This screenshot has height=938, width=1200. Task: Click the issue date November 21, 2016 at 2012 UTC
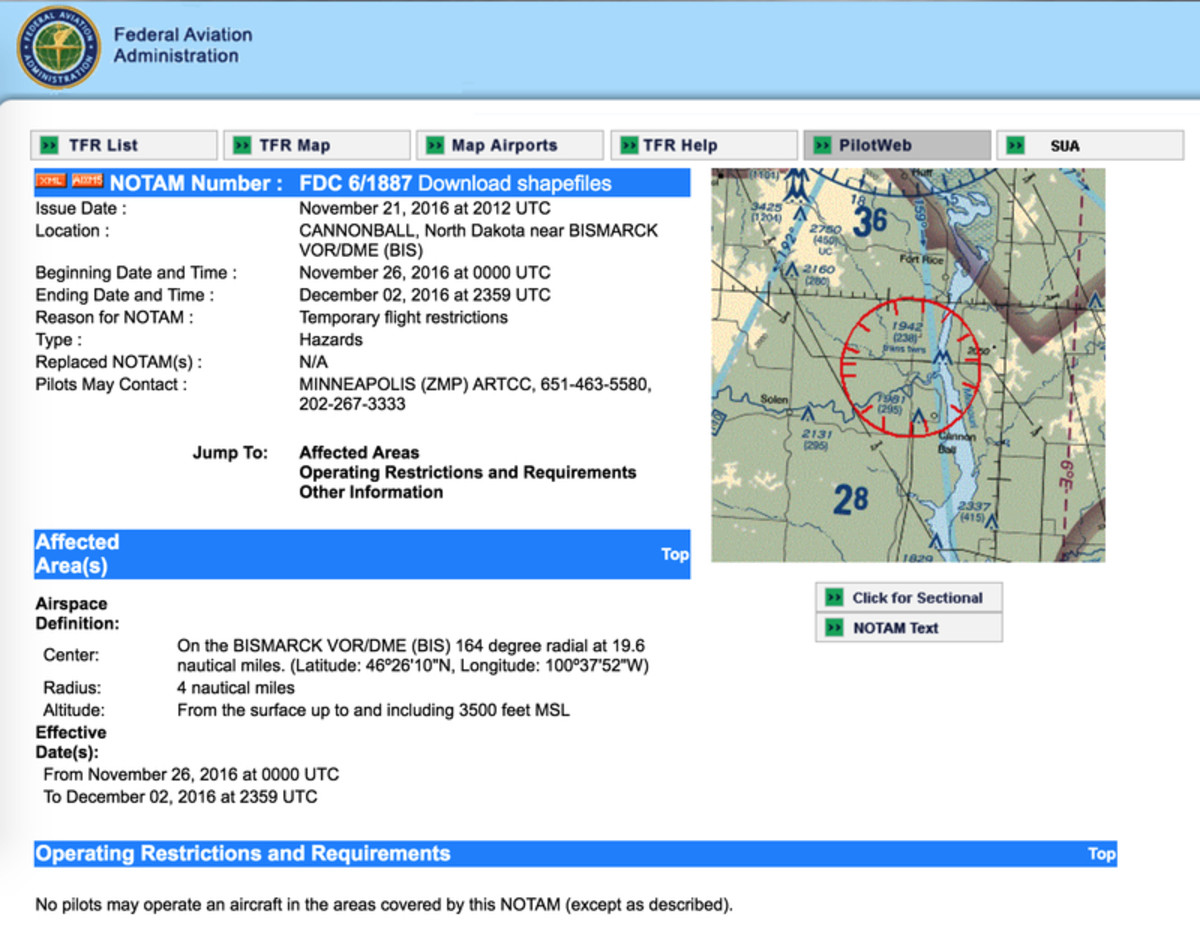pyautogui.click(x=425, y=209)
